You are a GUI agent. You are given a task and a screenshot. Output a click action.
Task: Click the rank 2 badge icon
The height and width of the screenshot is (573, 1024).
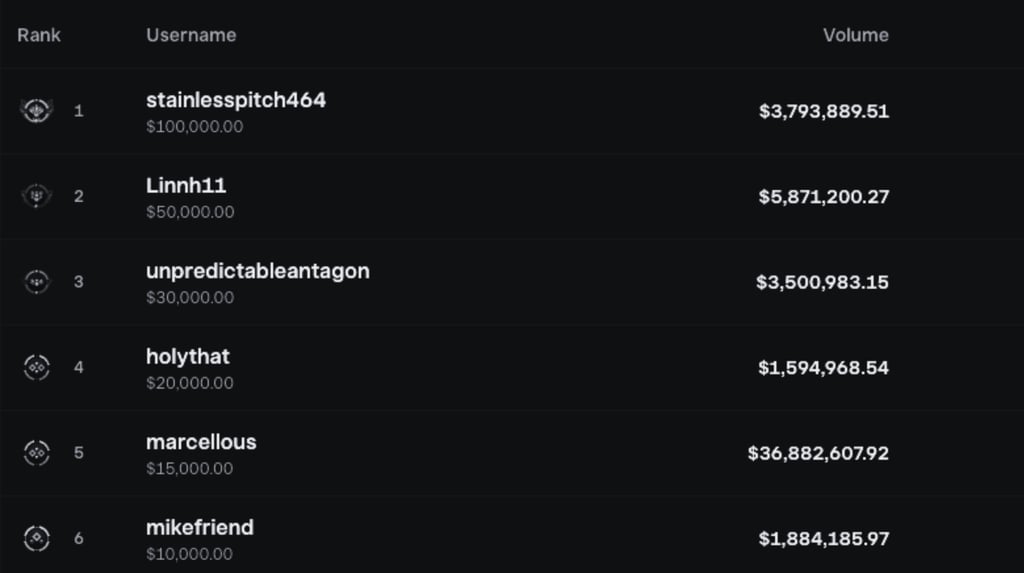tap(37, 196)
